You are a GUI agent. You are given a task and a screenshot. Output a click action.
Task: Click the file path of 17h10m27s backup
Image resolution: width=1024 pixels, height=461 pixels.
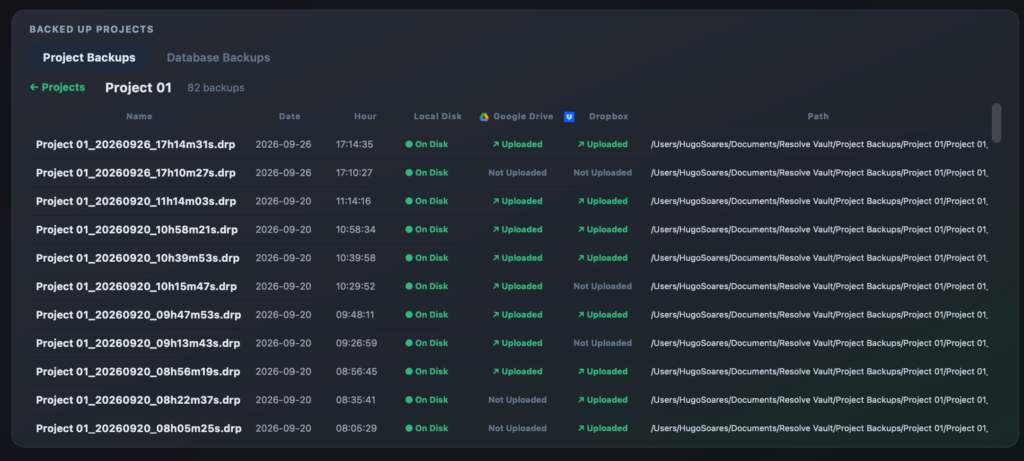(820, 173)
